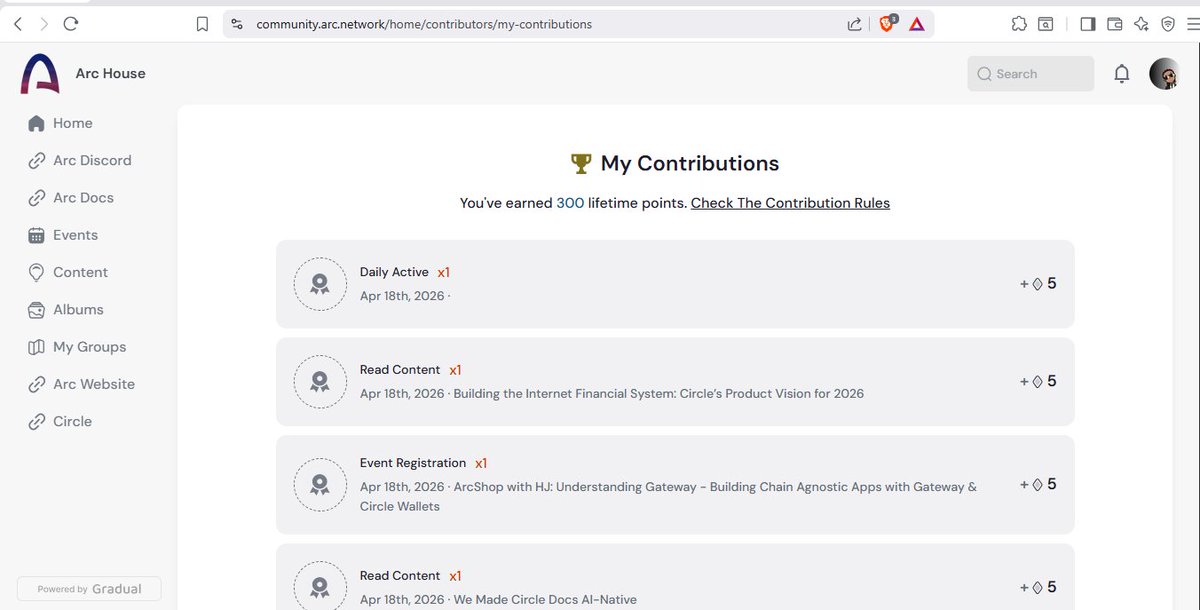Click badge icon for Product Vision article
Viewport: 1200px width, 610px height.
(x=320, y=381)
